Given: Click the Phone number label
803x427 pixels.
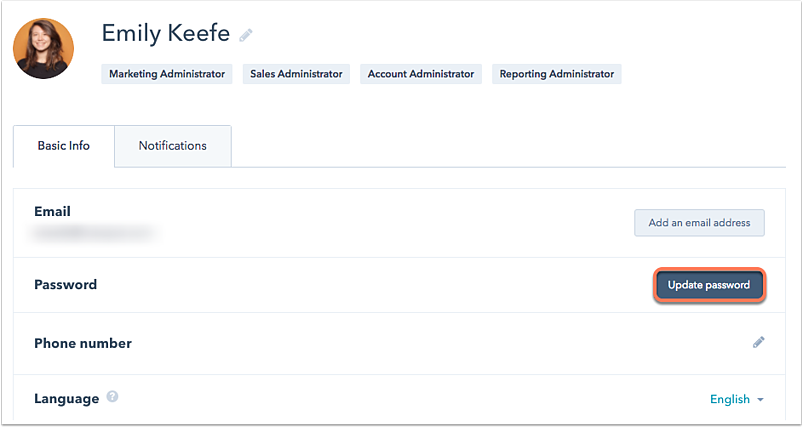Looking at the screenshot, I should (x=83, y=343).
